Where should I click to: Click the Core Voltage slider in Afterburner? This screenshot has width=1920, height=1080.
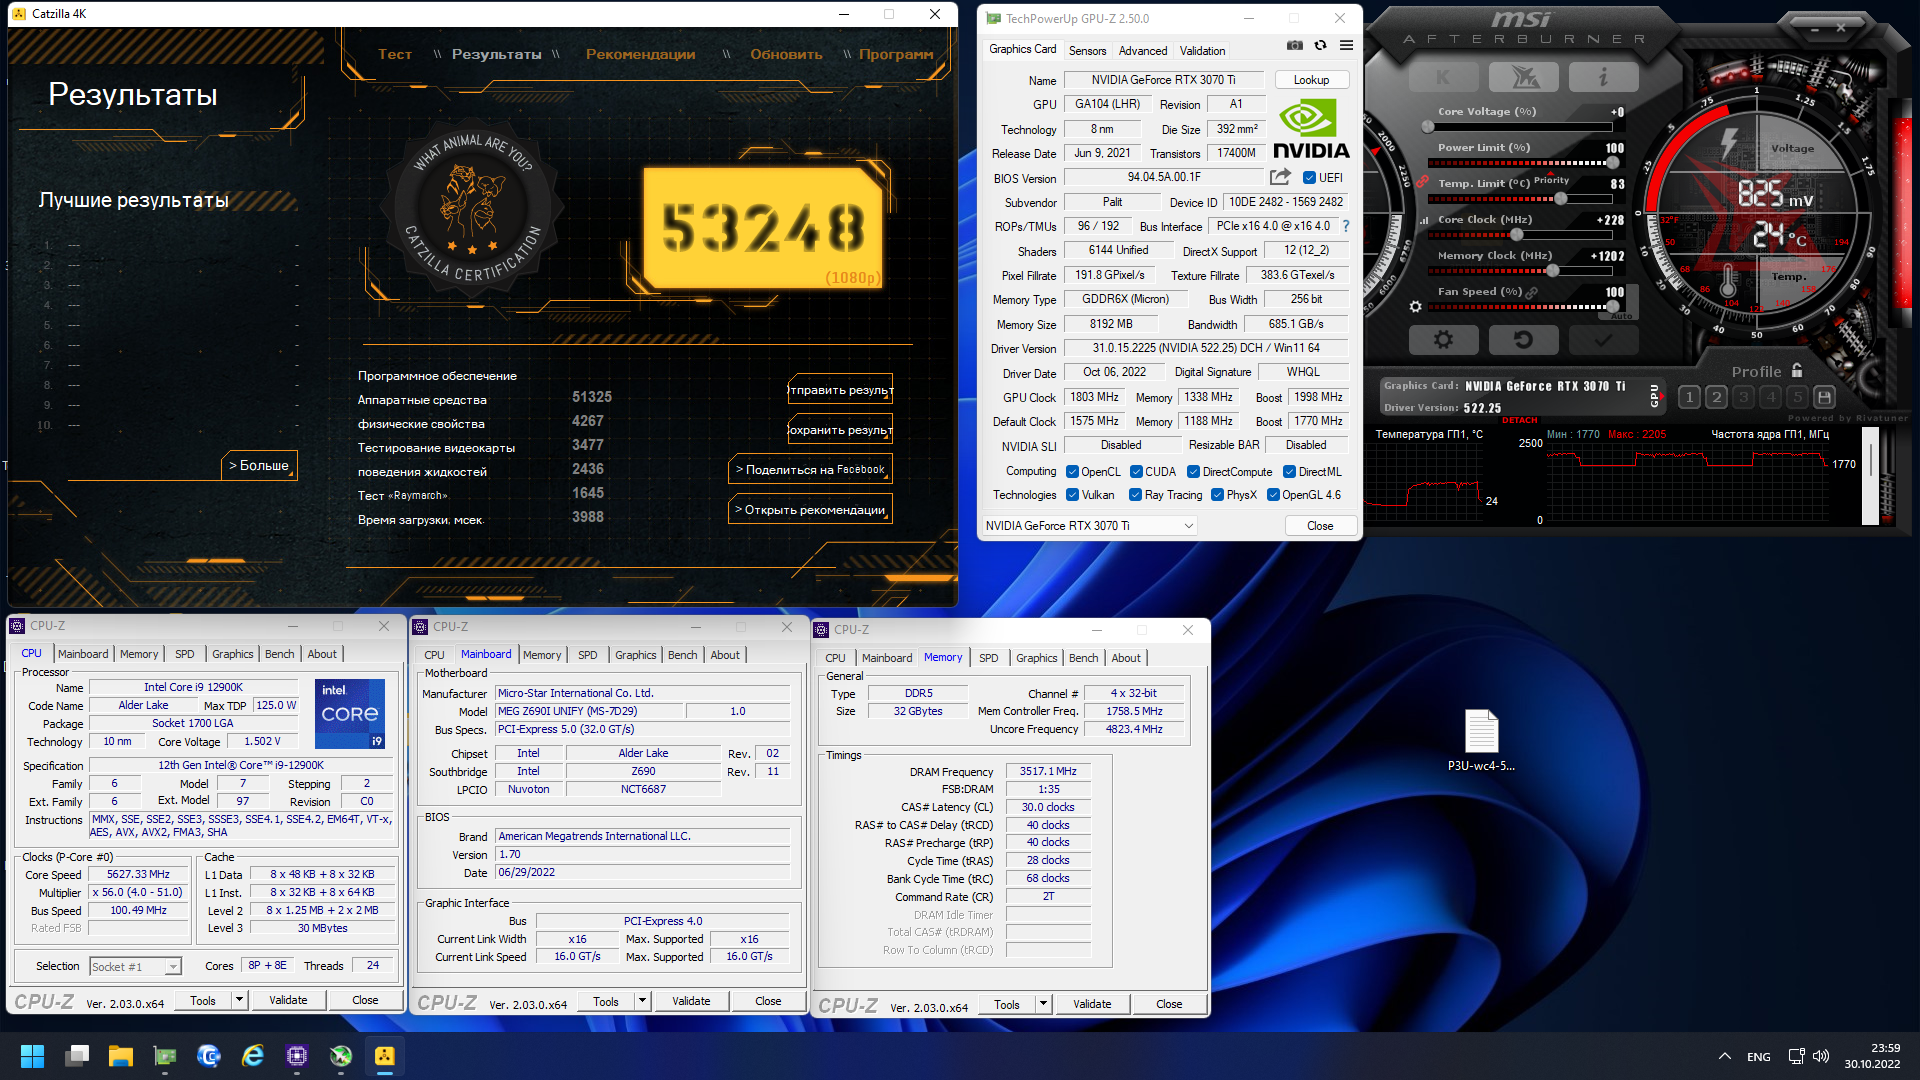pyautogui.click(x=1519, y=127)
